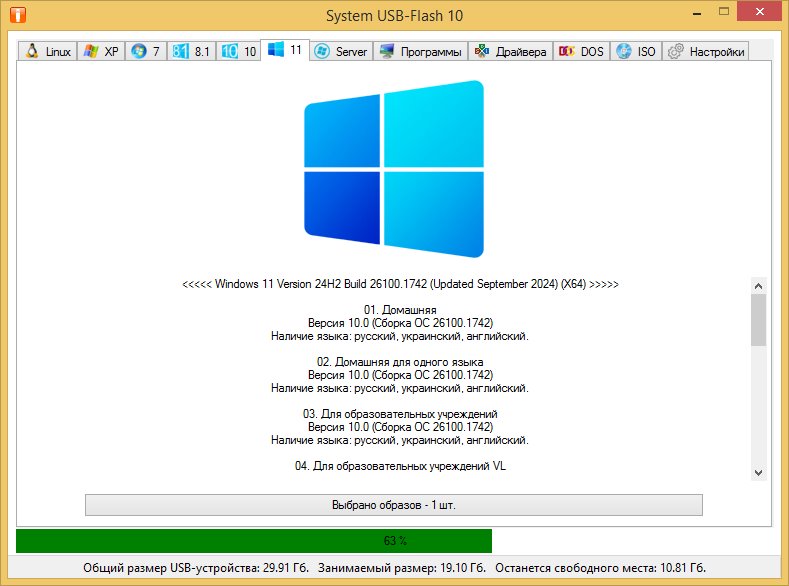Click the Server globe icon
789x586 pixels.
pos(322,52)
